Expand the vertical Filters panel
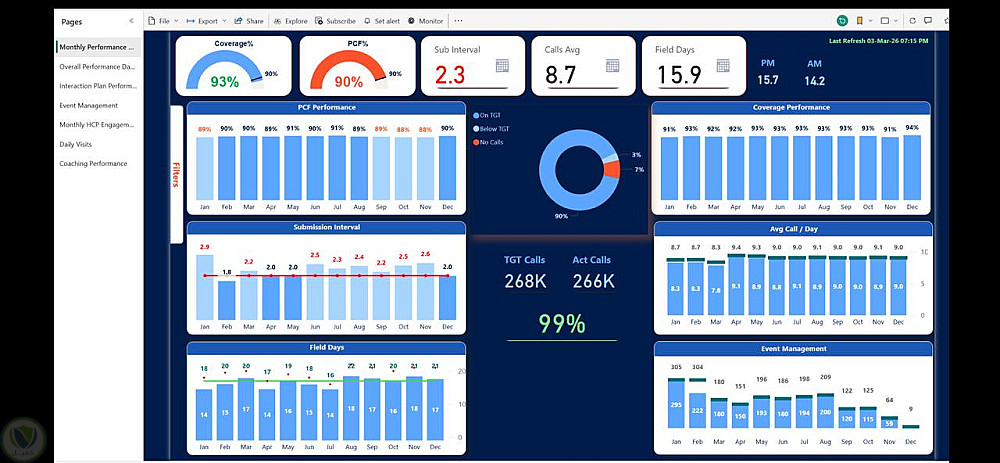 coord(176,174)
